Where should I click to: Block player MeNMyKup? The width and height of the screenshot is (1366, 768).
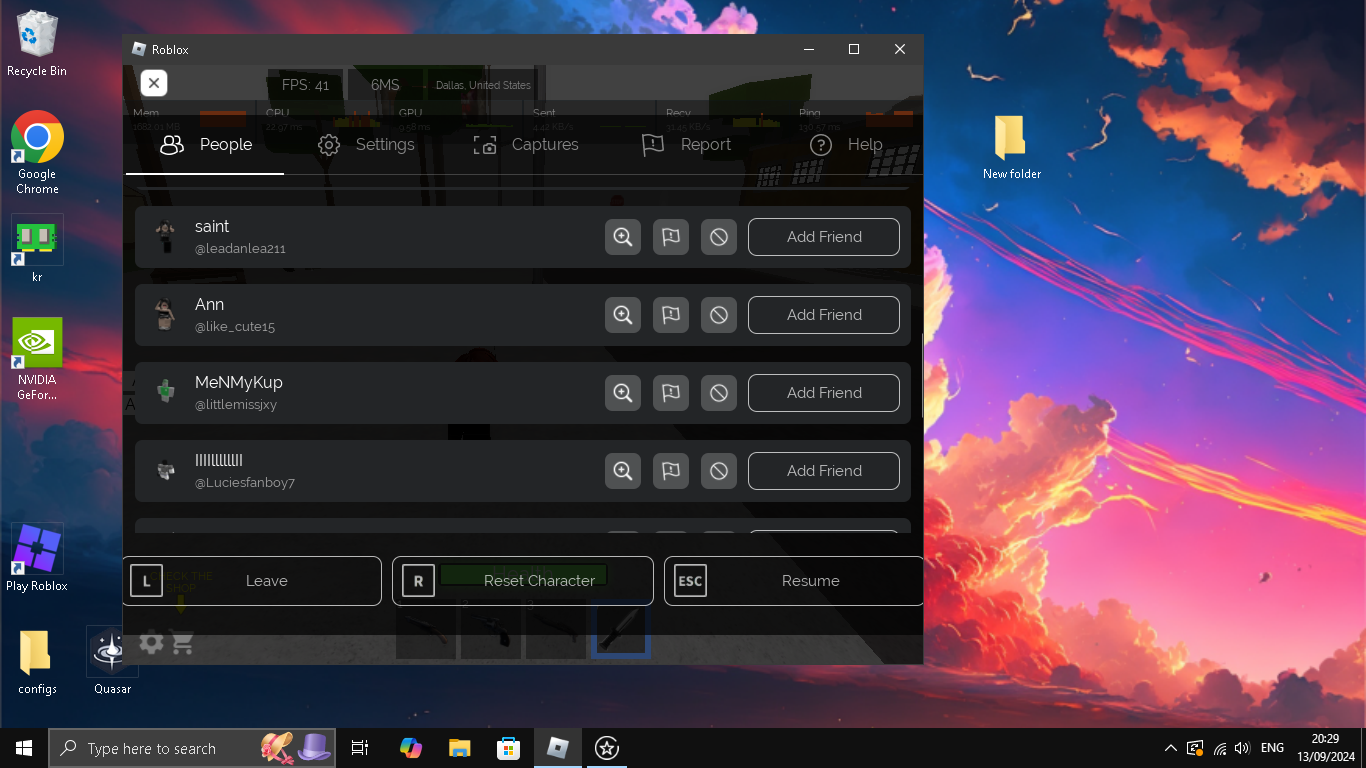(x=719, y=393)
